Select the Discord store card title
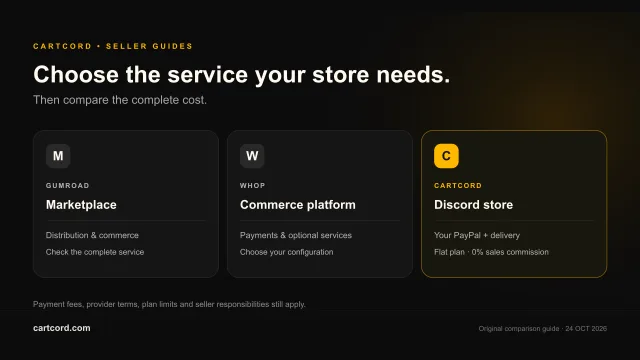Image resolution: width=640 pixels, height=360 pixels. (473, 204)
